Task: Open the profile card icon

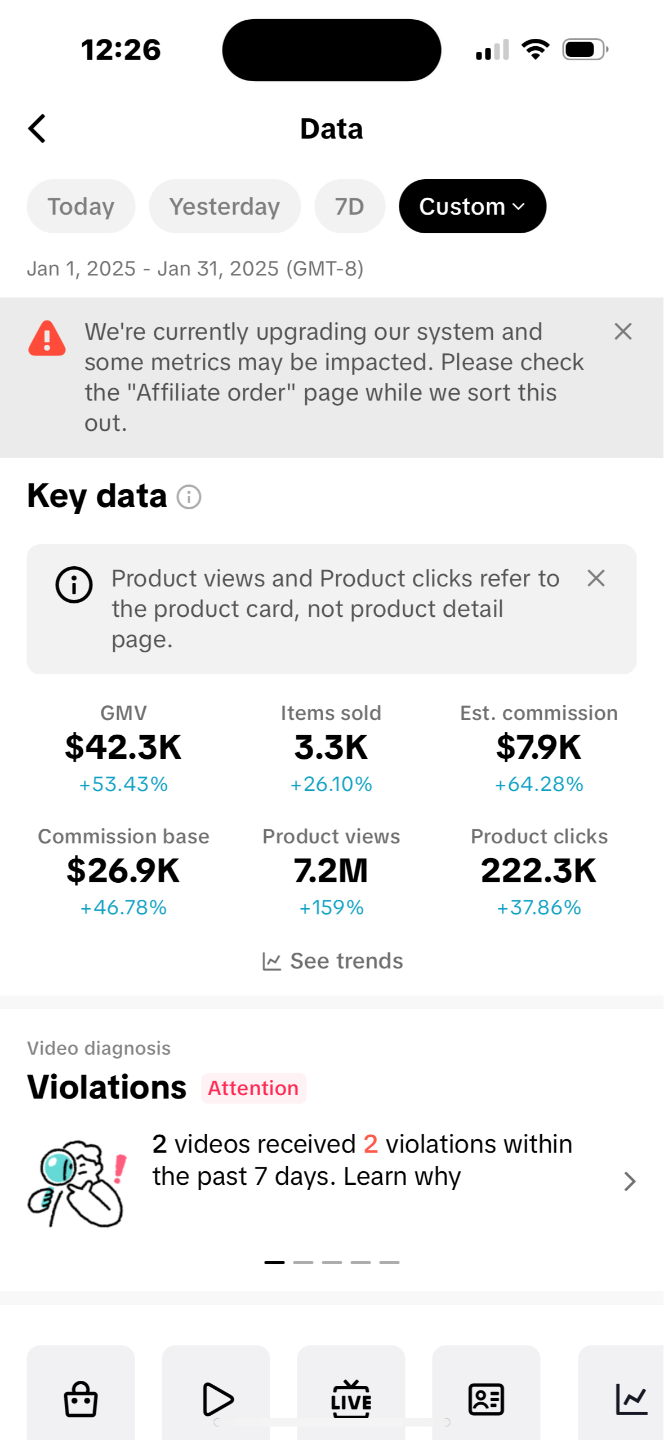Action: (486, 1400)
